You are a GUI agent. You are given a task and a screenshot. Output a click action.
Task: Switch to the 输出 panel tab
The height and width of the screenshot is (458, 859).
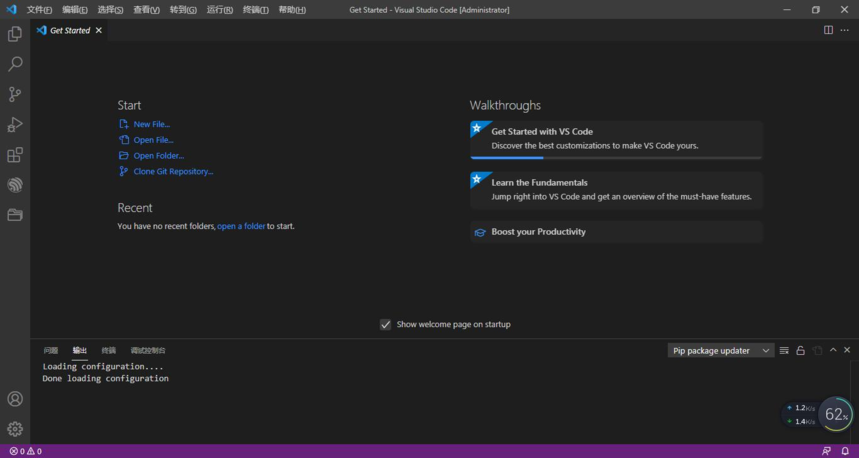[x=80, y=351]
